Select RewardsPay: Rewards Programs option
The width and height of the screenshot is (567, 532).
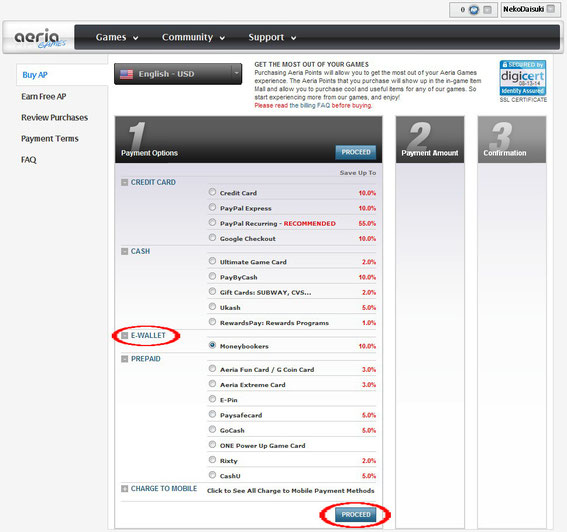(212, 322)
